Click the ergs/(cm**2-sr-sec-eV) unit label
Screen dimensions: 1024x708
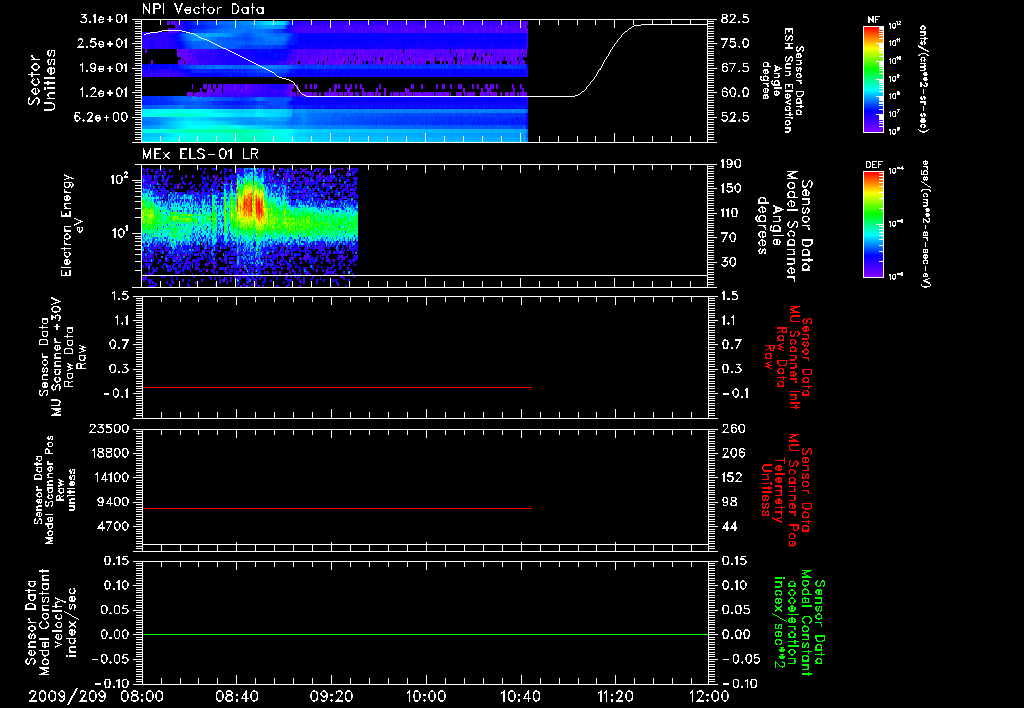click(924, 225)
